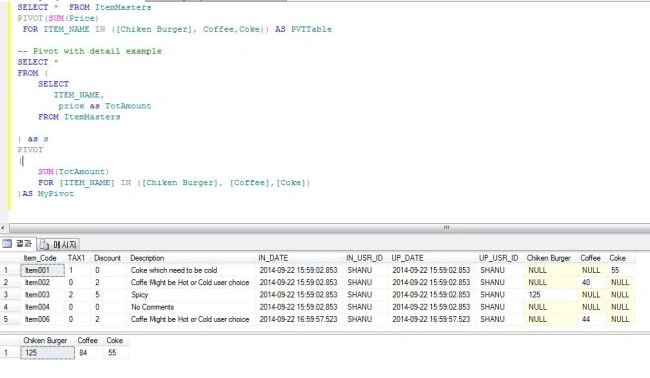Image resolution: width=650 pixels, height=378 pixels.
Task: Click the 125 cell in second result grid
Action: point(48,353)
